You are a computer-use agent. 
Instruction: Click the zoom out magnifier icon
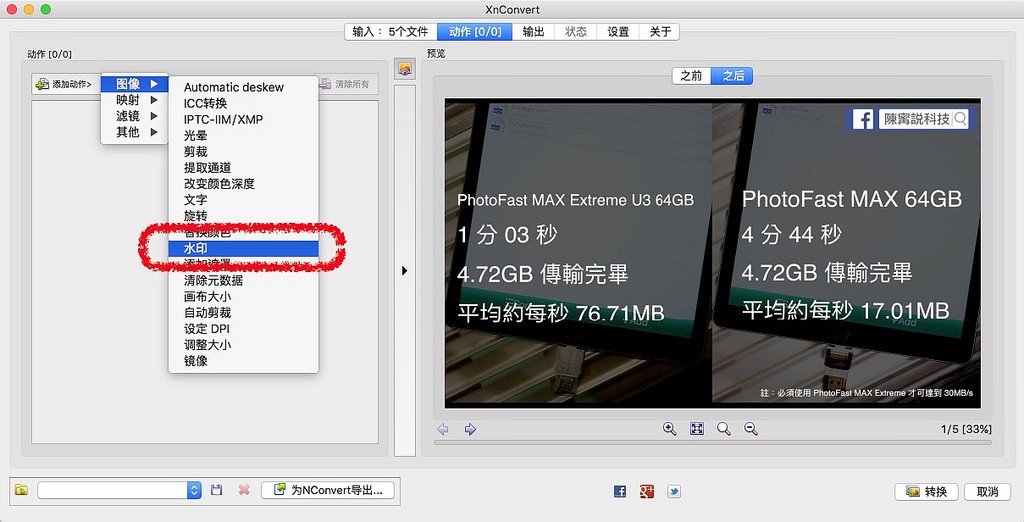(751, 429)
